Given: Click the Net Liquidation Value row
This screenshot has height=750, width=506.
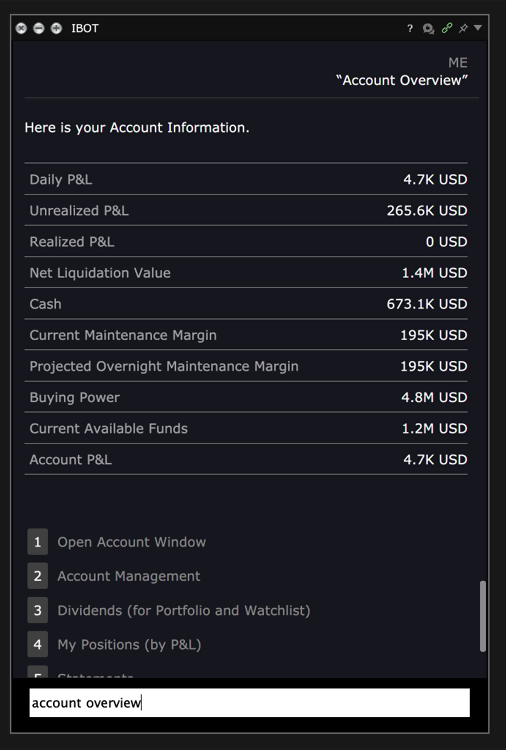Looking at the screenshot, I should 246,273.
